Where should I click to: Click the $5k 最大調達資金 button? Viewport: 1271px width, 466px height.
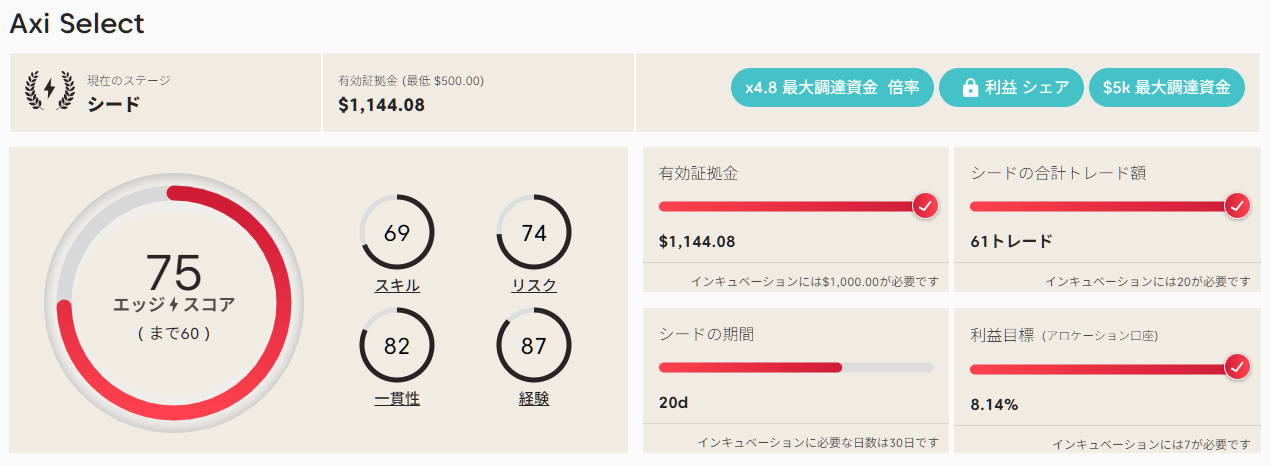click(1166, 87)
